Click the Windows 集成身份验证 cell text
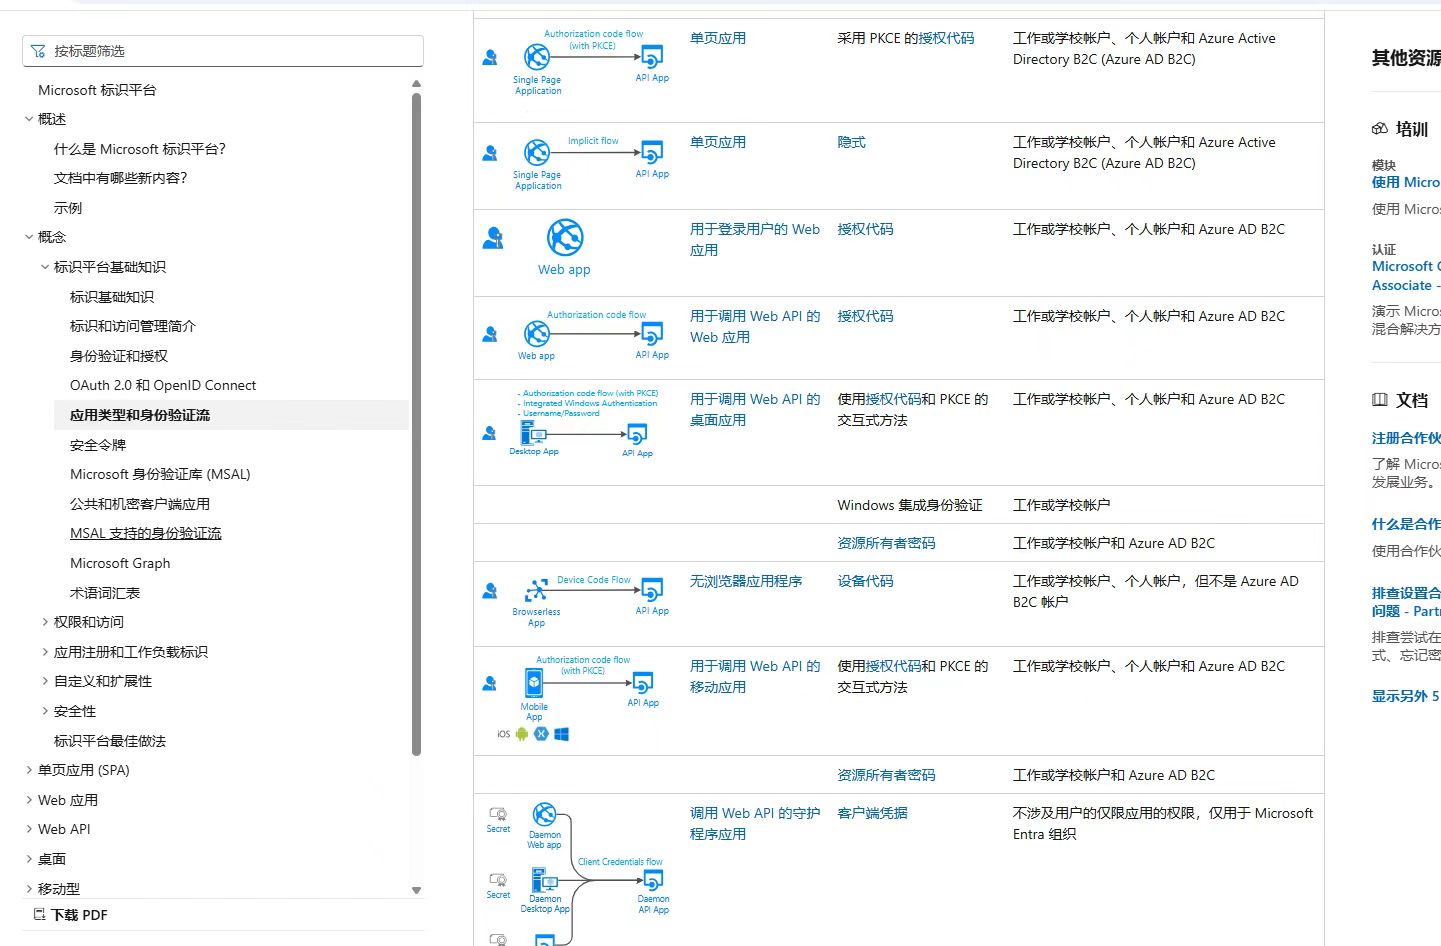The width and height of the screenshot is (1441, 946). coord(910,505)
